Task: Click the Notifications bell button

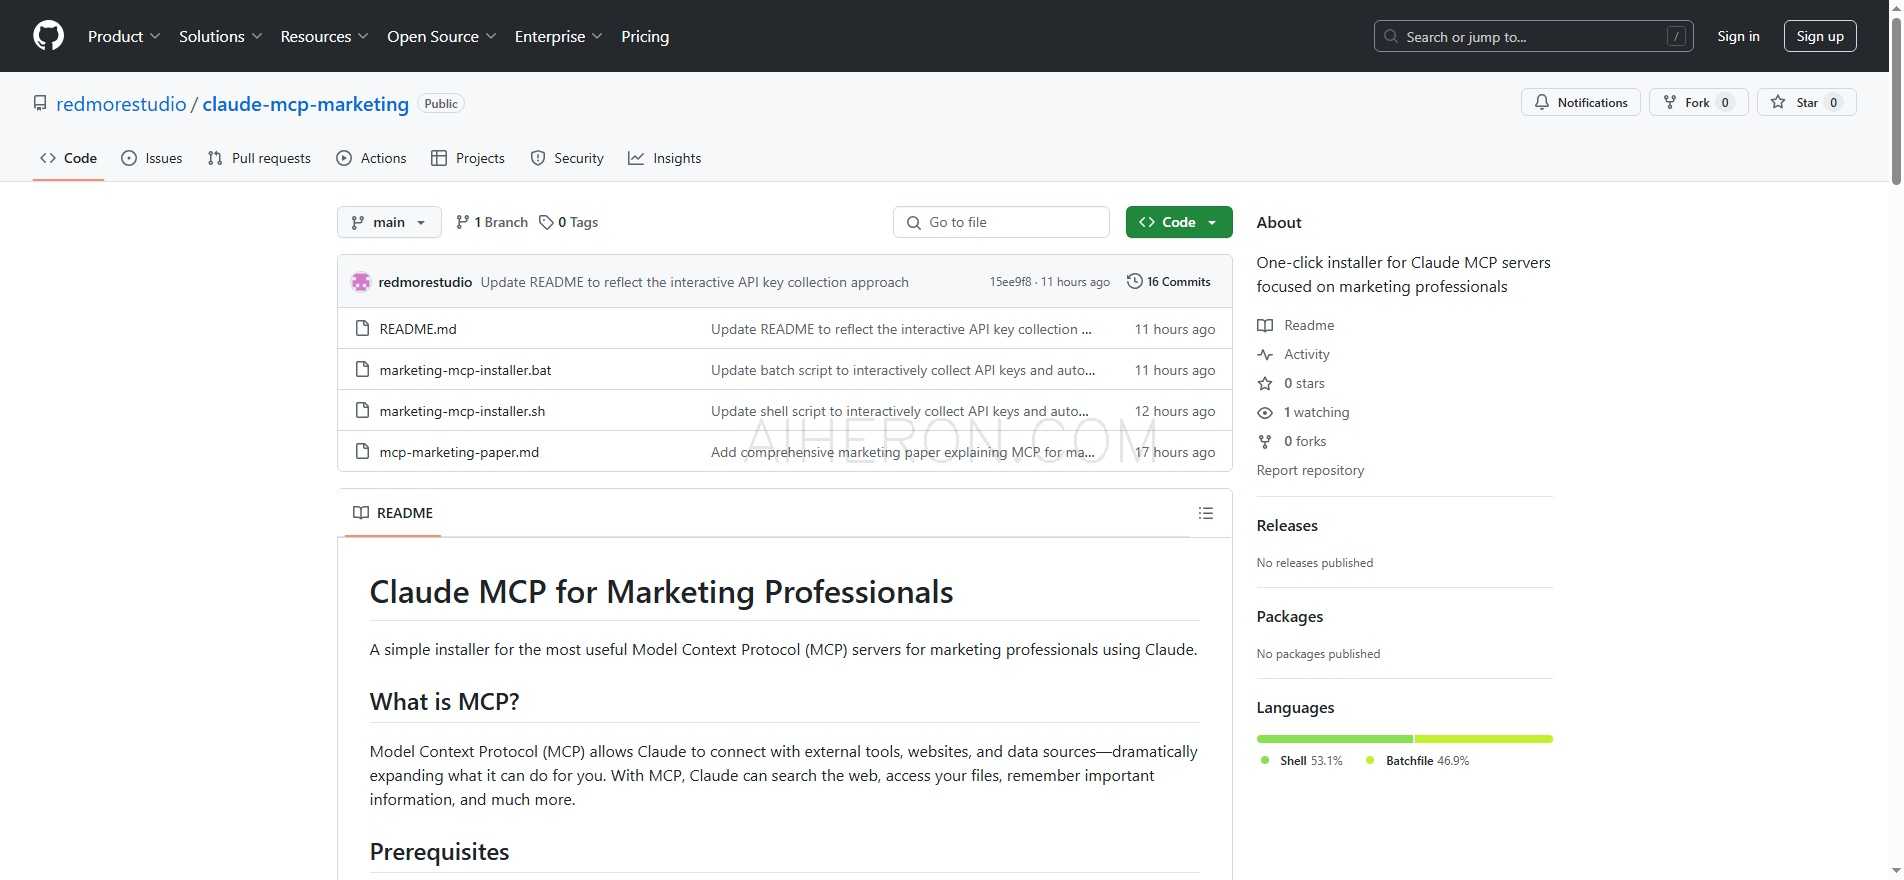Action: 1580,102
